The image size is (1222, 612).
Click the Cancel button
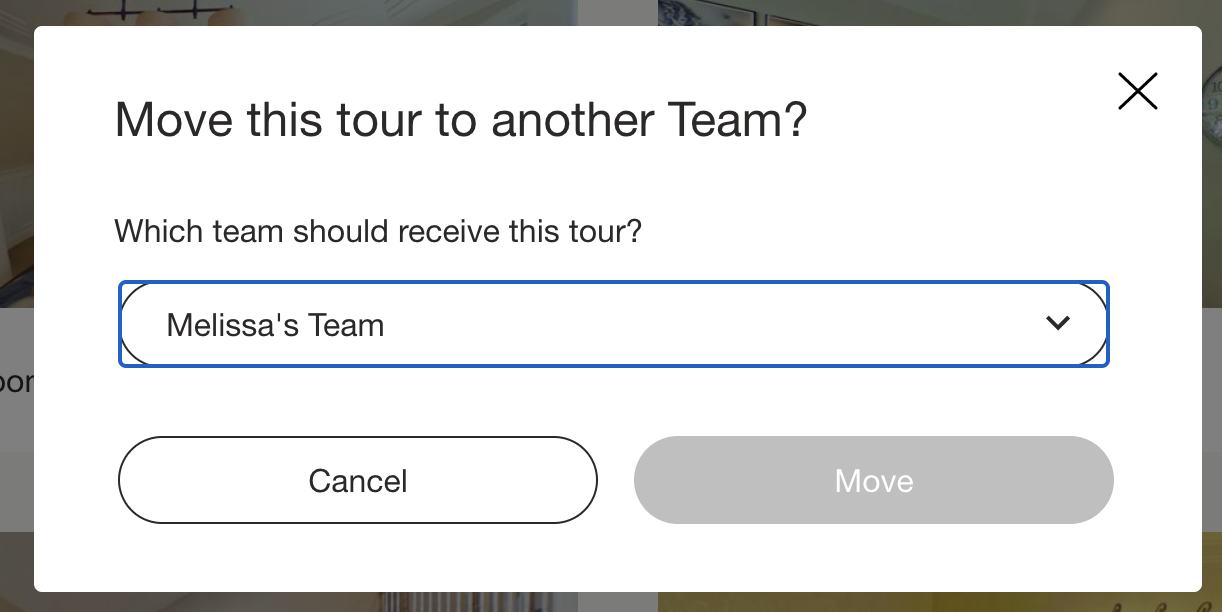click(x=357, y=480)
